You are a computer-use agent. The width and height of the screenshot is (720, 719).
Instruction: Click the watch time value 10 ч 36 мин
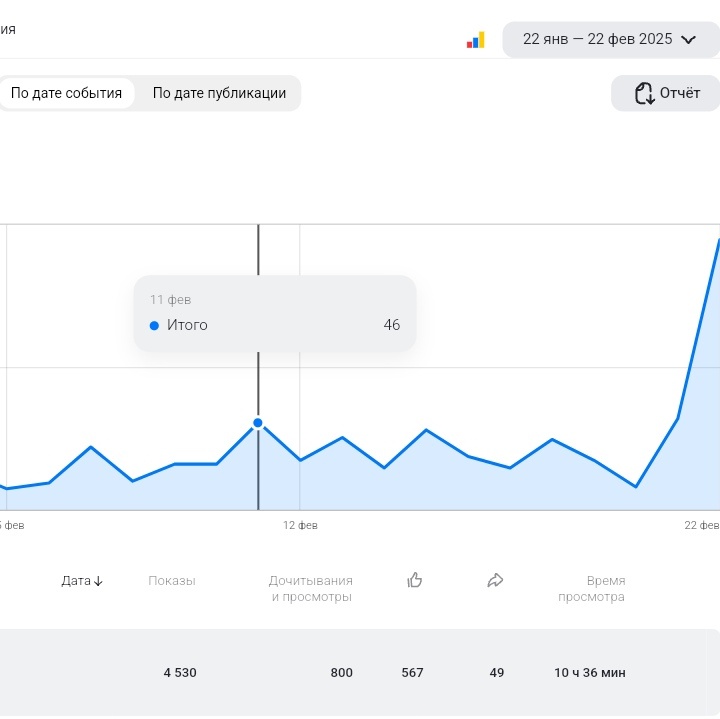(590, 673)
